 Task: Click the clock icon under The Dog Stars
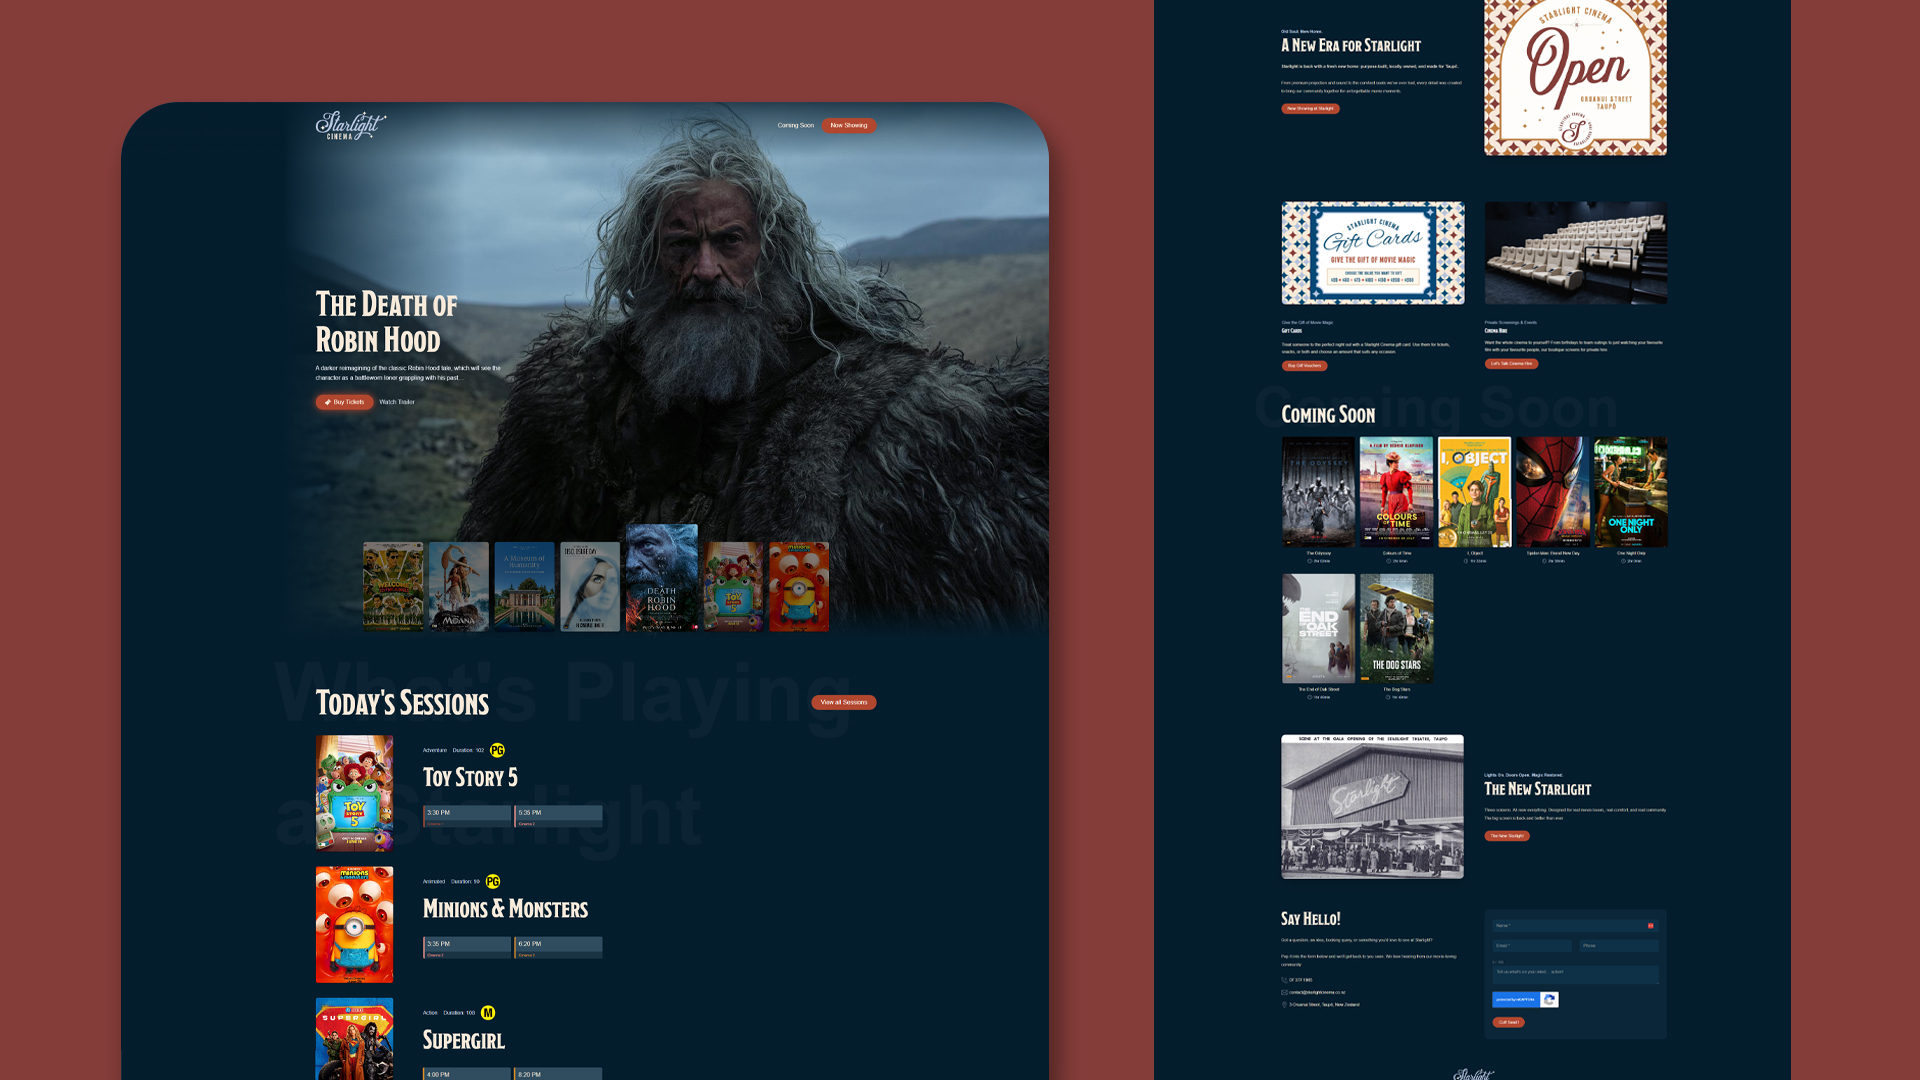click(1388, 697)
